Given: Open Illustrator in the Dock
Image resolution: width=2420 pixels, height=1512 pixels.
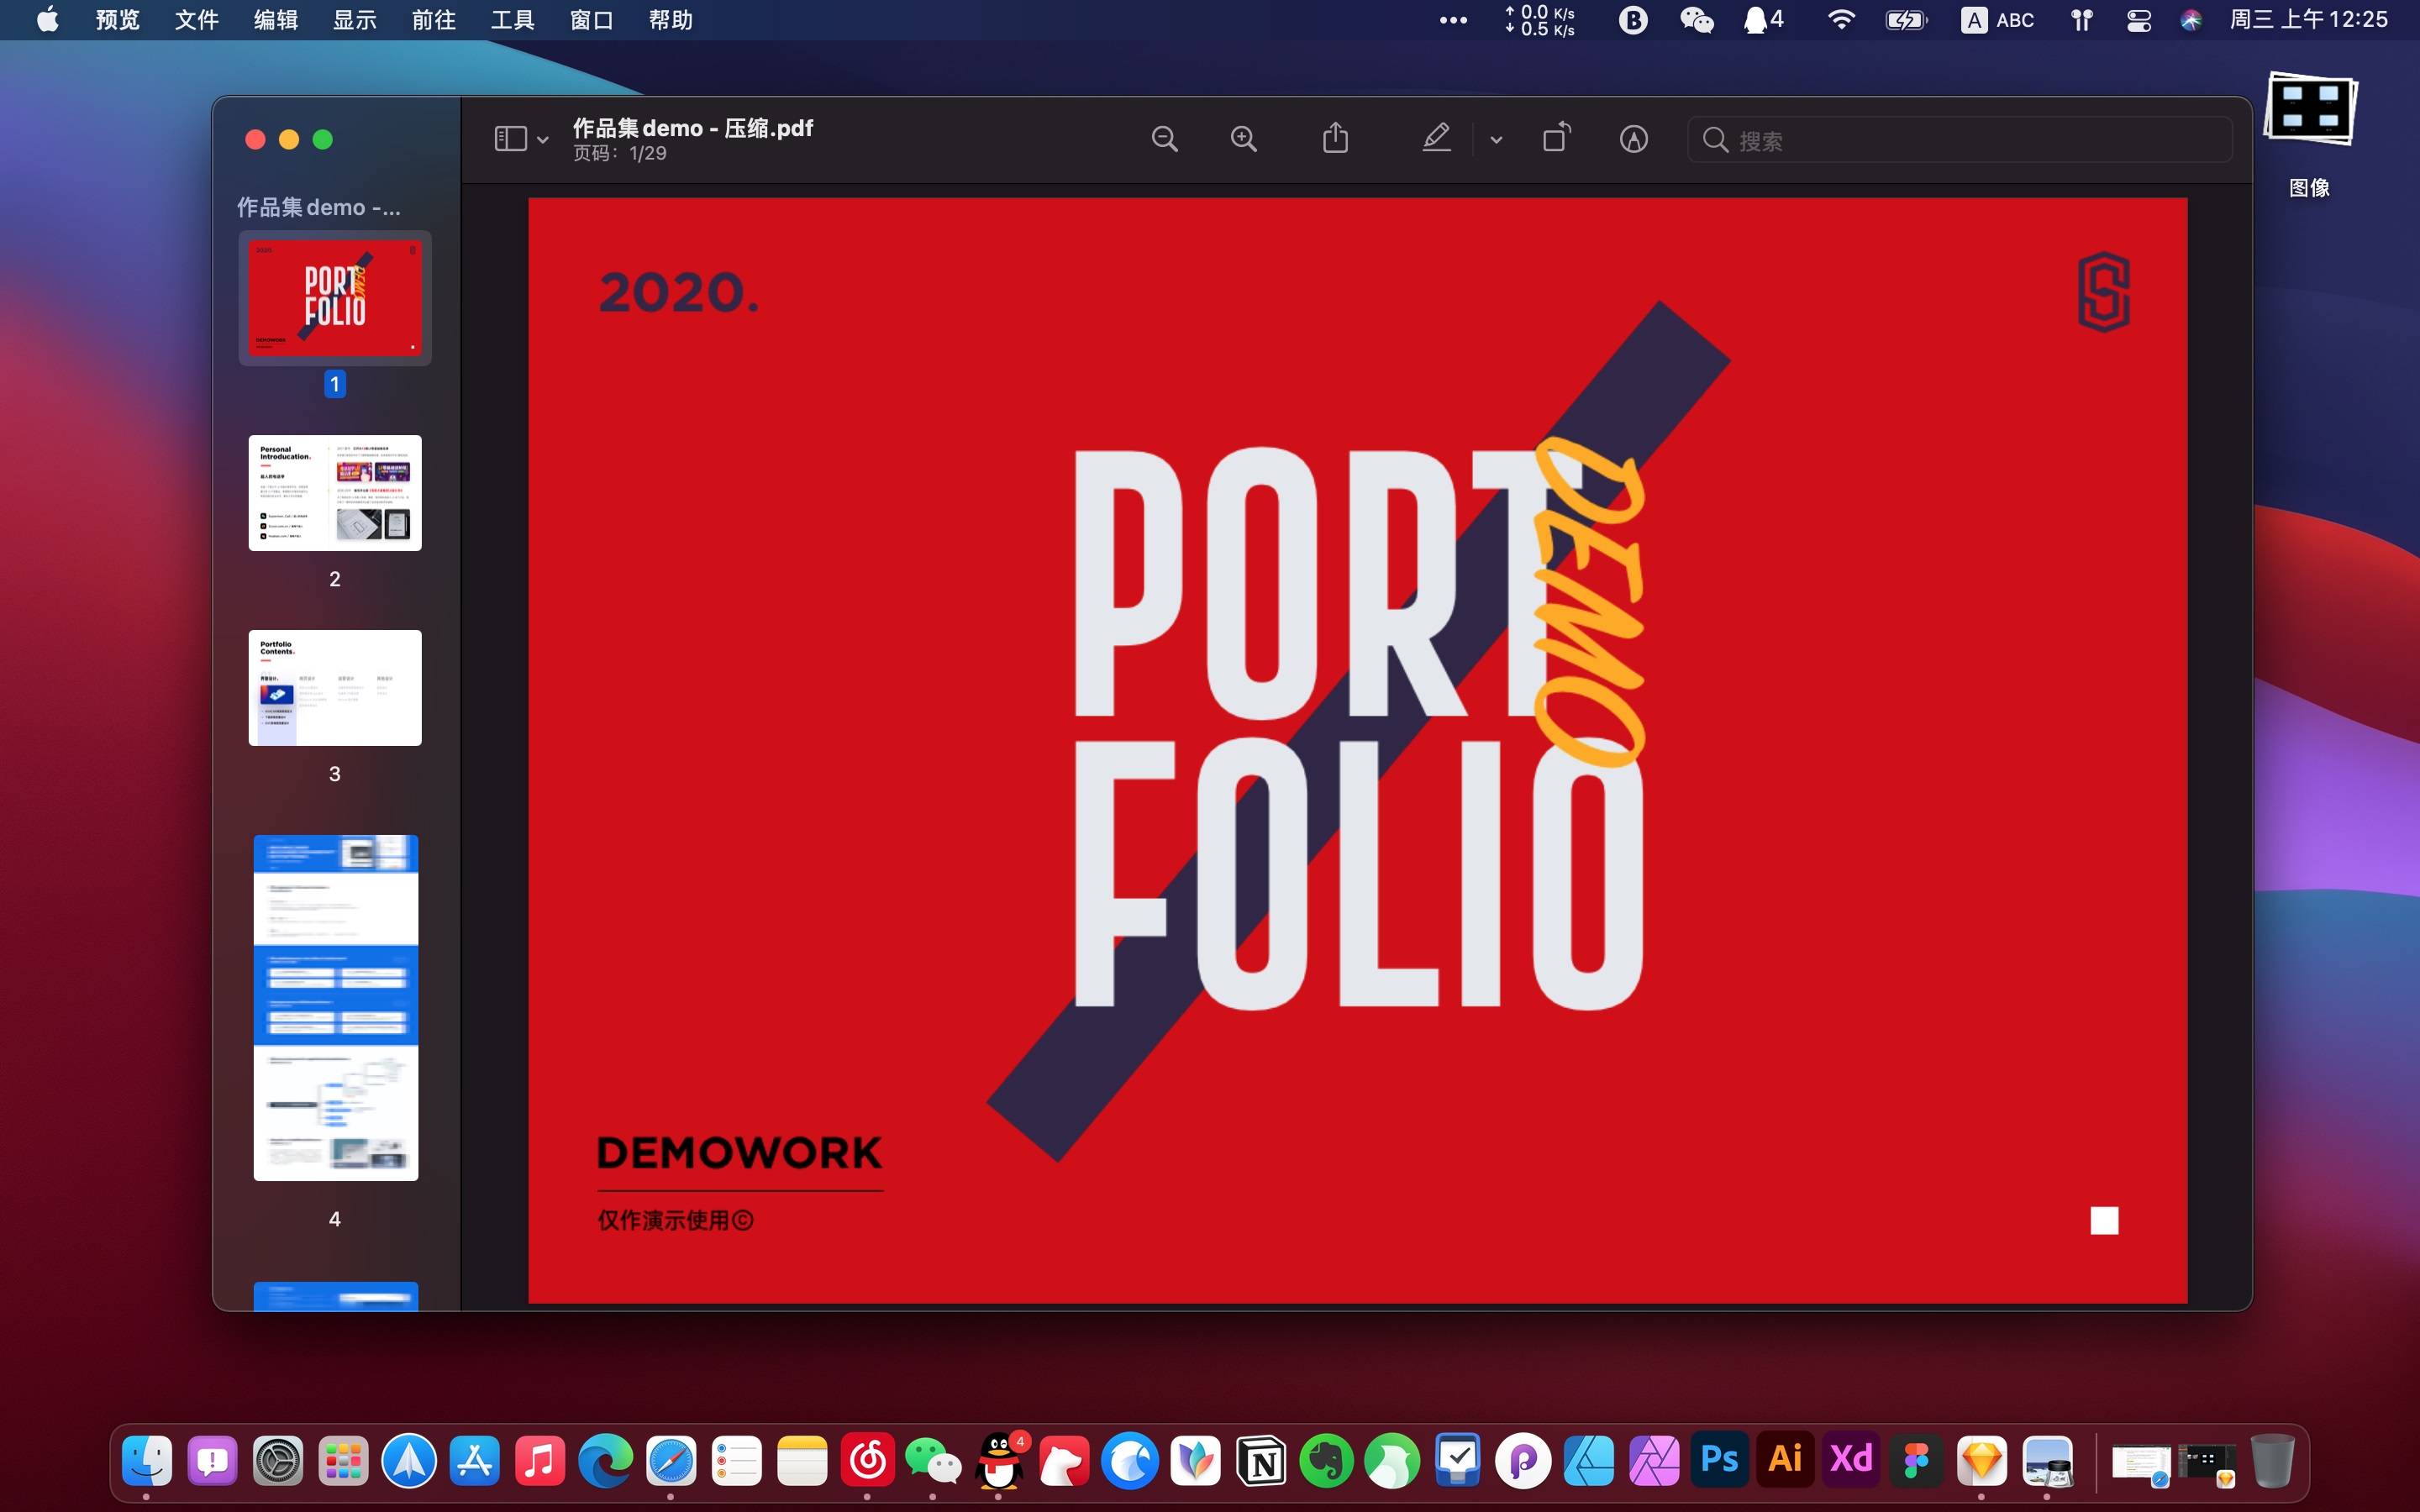Looking at the screenshot, I should [x=1785, y=1461].
